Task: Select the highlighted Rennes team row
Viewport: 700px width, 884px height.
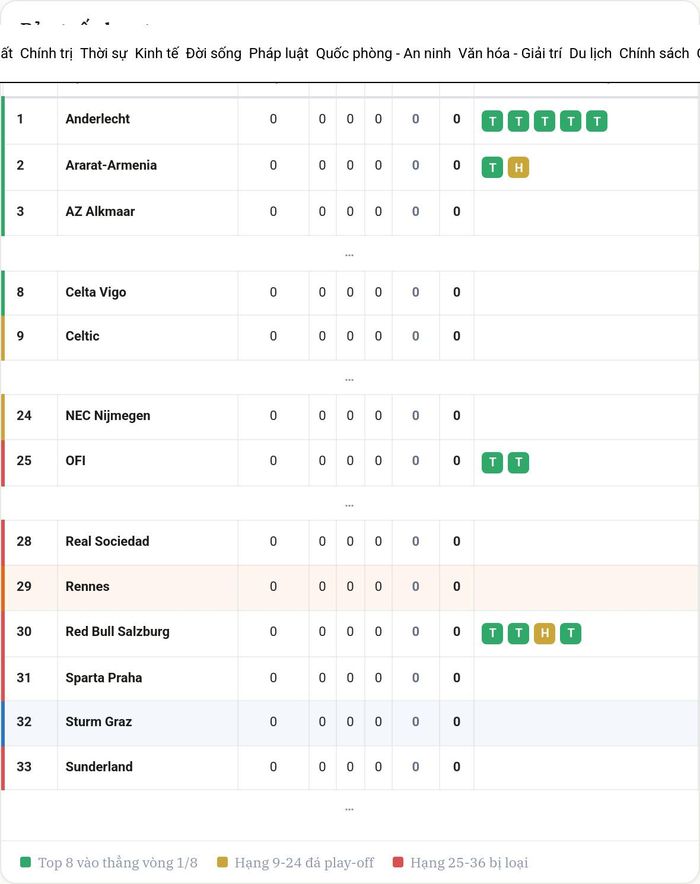Action: click(350, 587)
